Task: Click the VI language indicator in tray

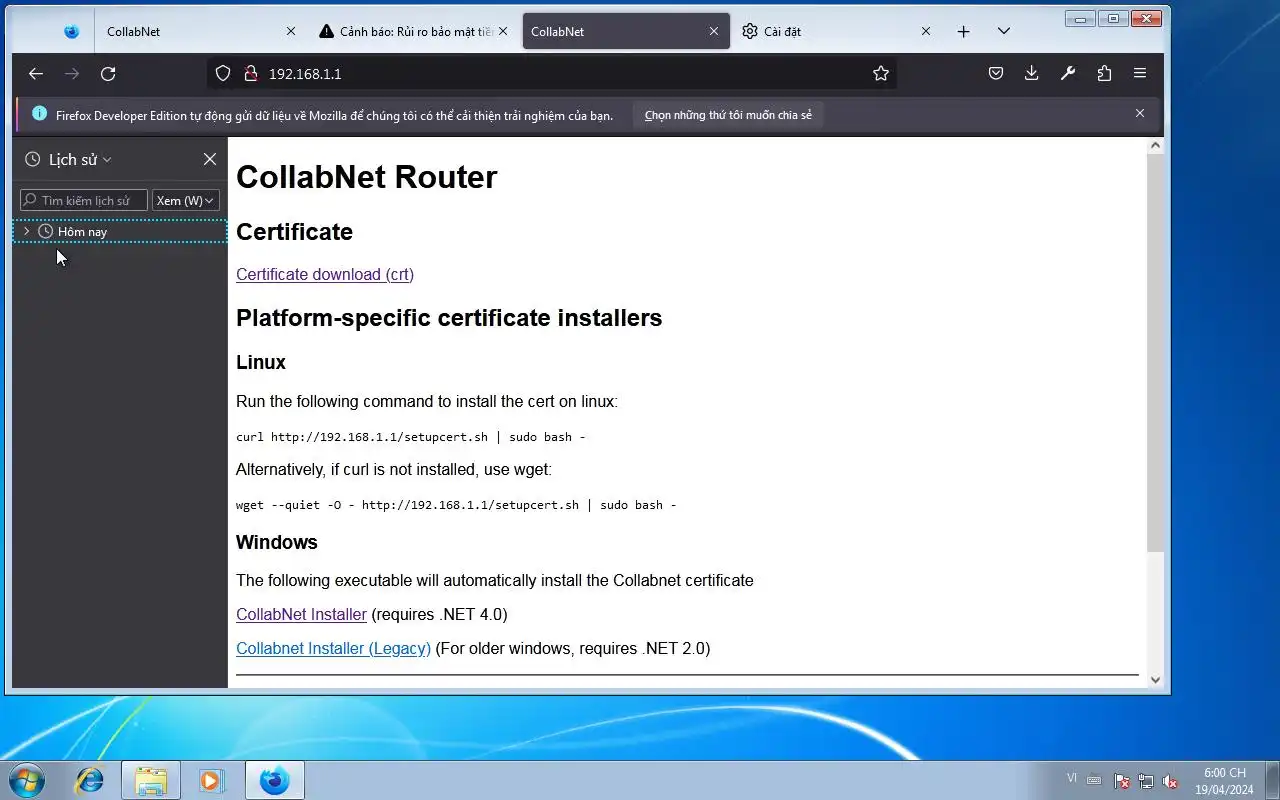Action: click(1072, 778)
